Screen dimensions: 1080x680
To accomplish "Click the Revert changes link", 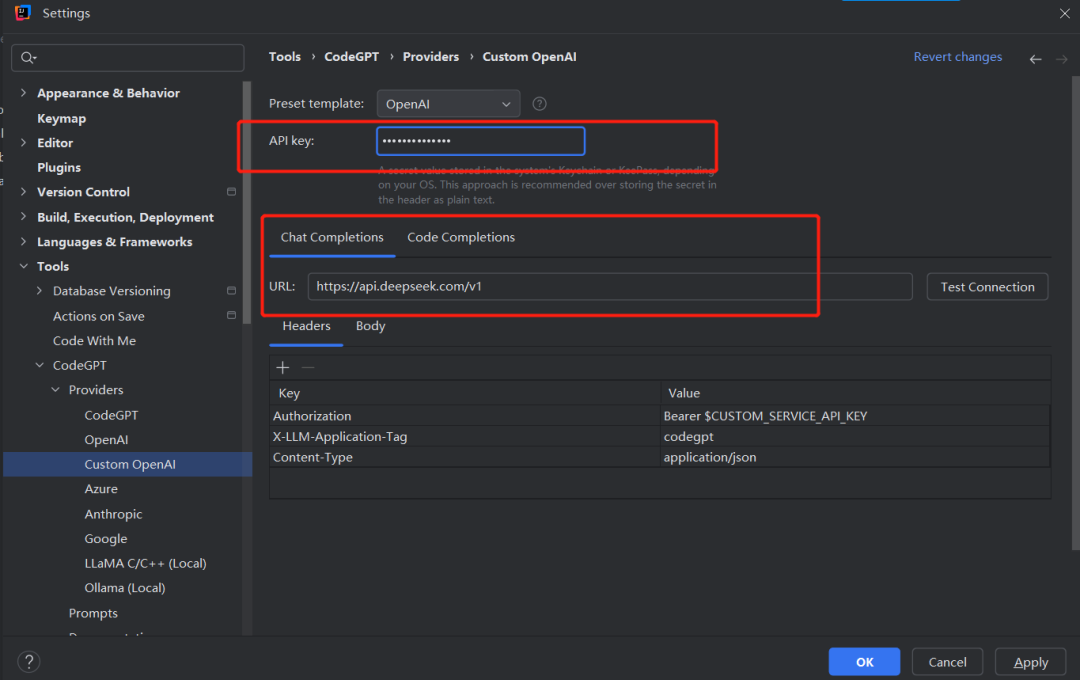I will click(957, 57).
